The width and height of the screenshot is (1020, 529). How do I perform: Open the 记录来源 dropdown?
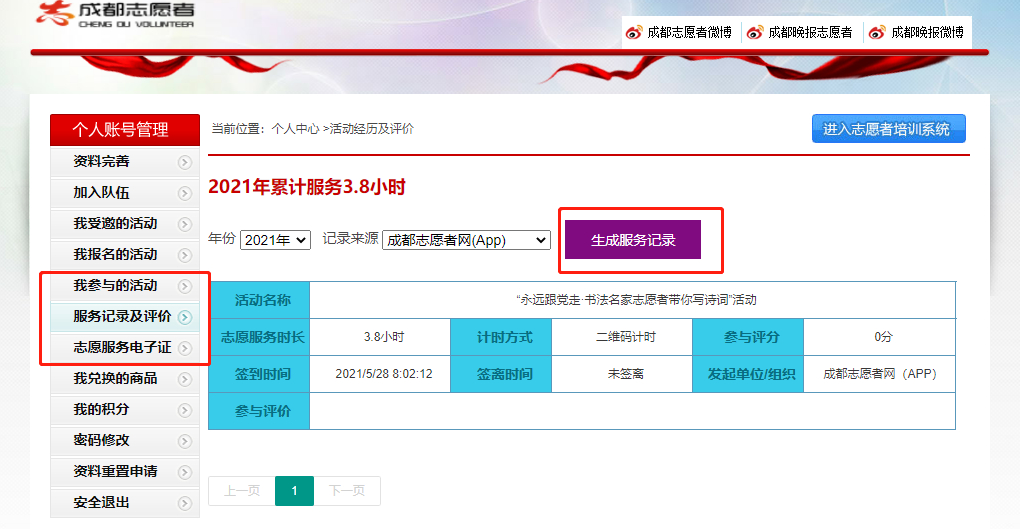point(466,240)
